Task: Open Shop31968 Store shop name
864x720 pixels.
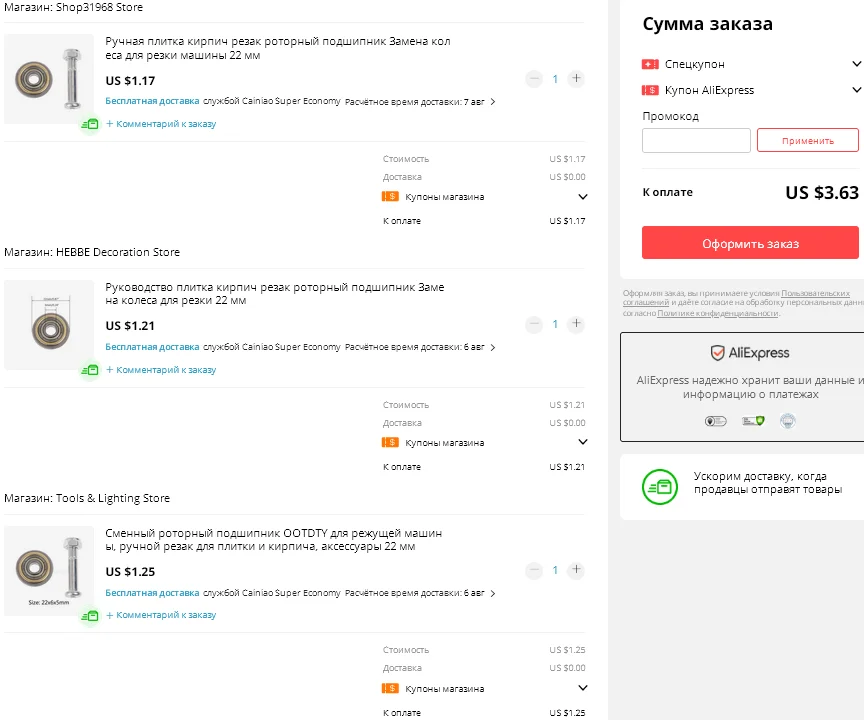Action: 99,7
